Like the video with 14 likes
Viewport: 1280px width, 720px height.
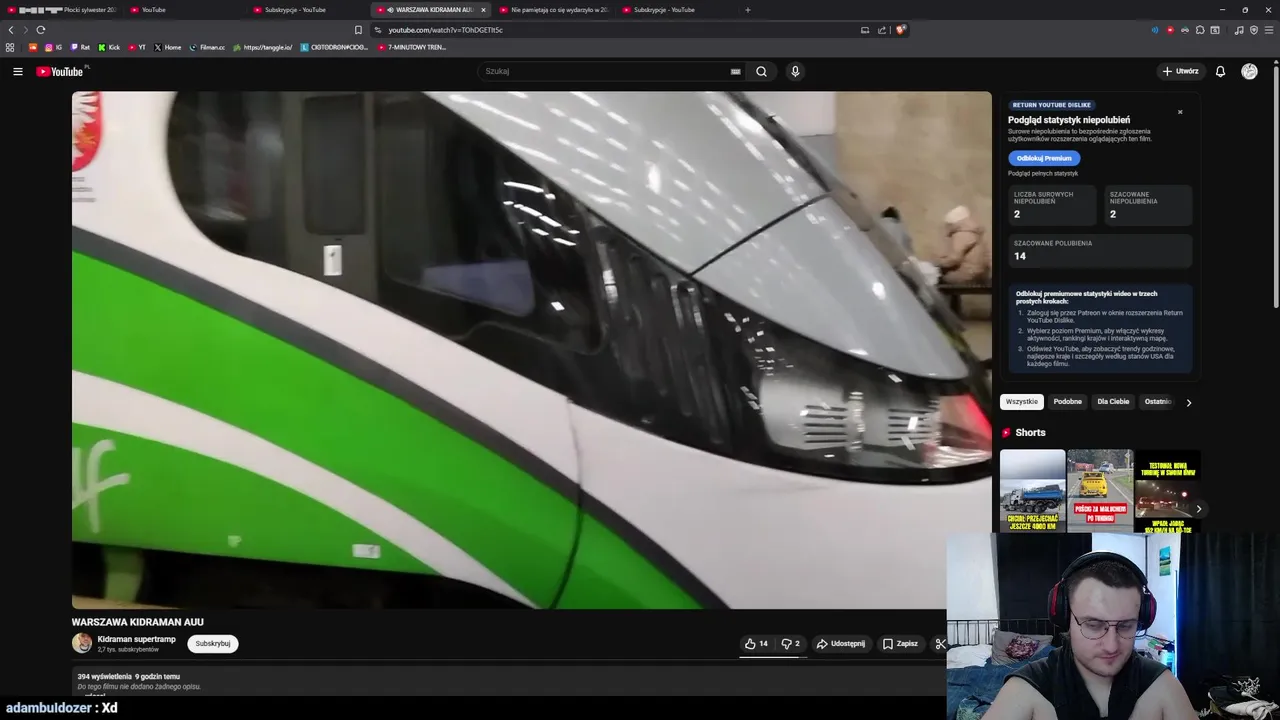pyautogui.click(x=757, y=644)
